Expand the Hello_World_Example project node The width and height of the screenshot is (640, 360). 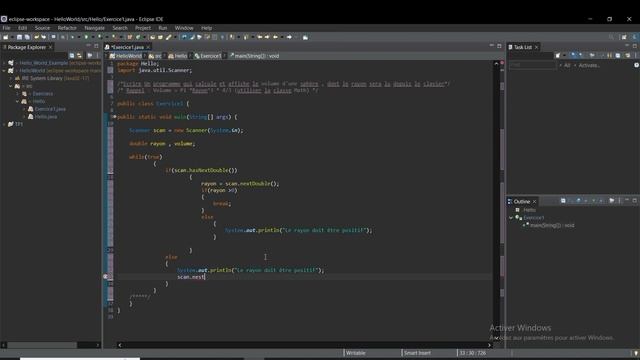click(x=4, y=63)
